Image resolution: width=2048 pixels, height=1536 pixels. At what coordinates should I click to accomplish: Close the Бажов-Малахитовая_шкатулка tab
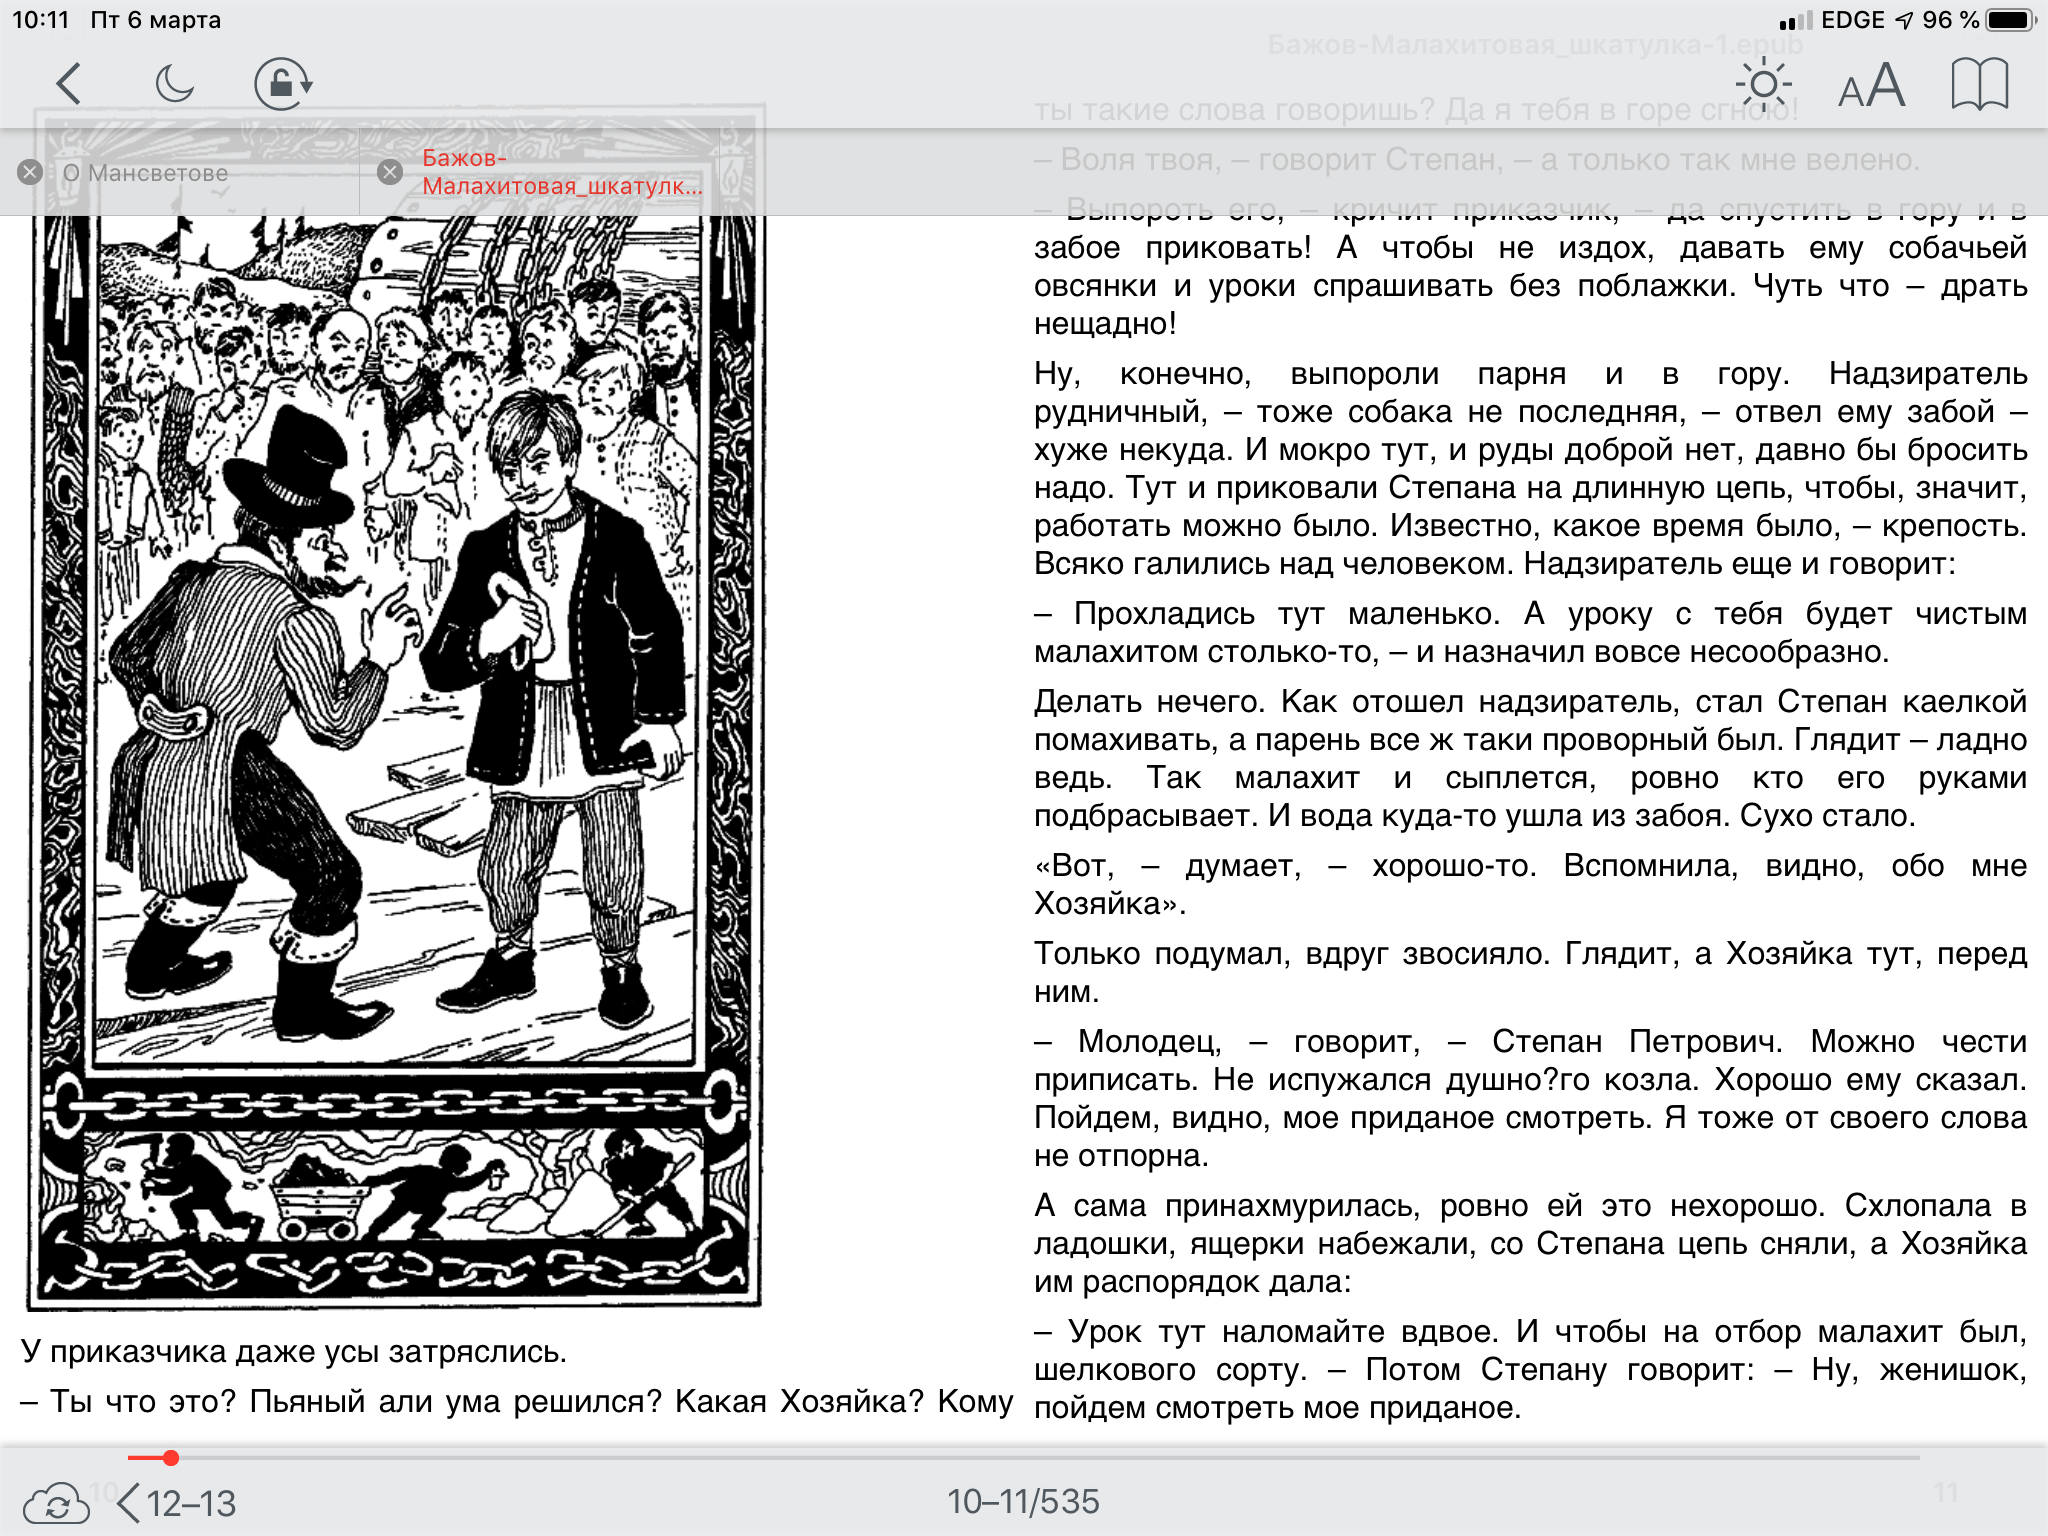[390, 172]
